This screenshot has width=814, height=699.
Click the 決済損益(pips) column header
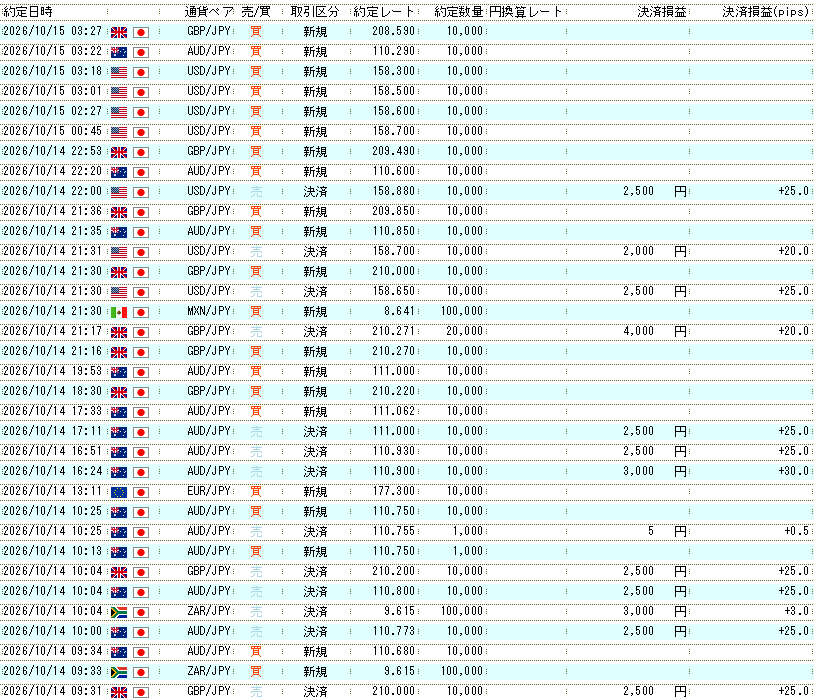click(766, 11)
